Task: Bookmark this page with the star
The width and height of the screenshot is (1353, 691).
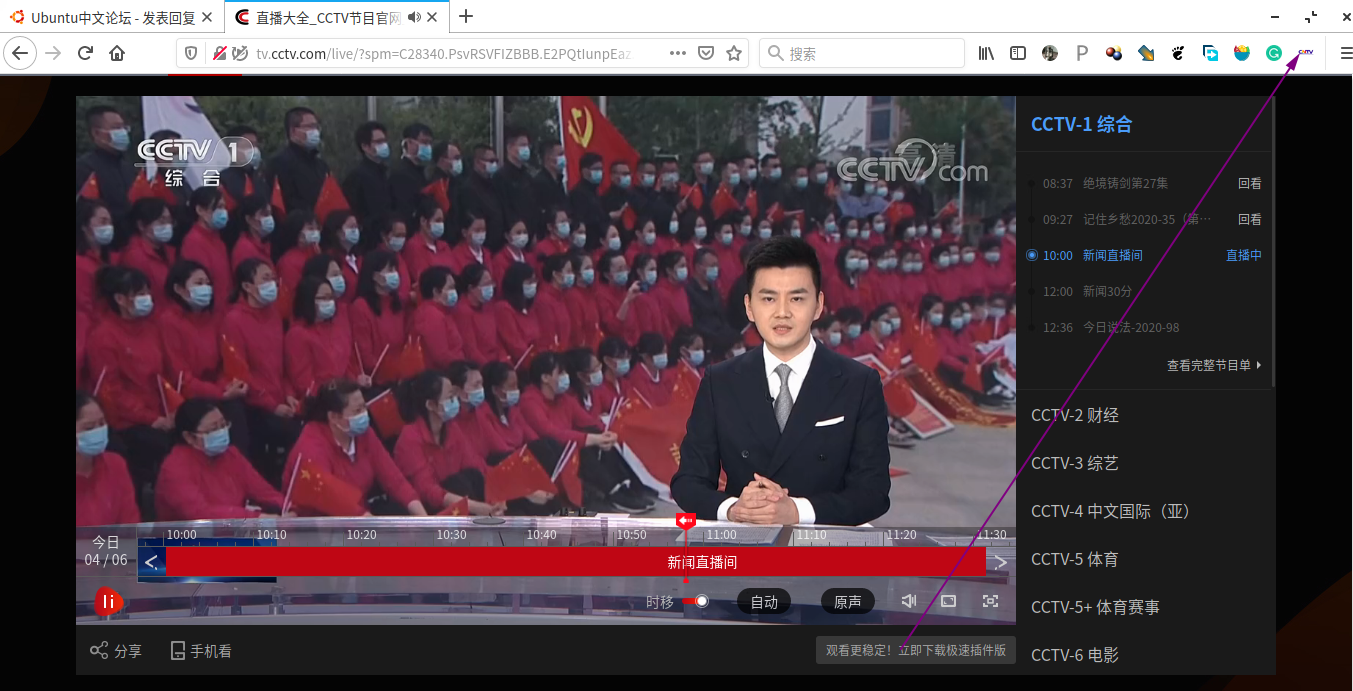Action: (x=734, y=53)
